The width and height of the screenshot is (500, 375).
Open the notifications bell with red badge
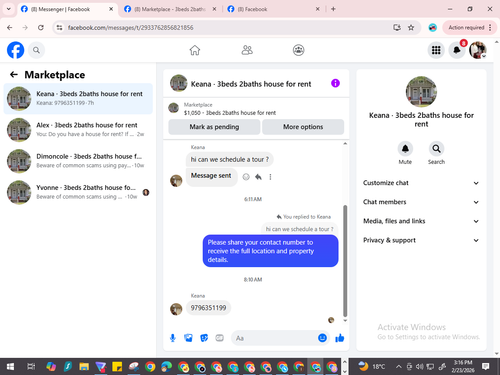[457, 50]
